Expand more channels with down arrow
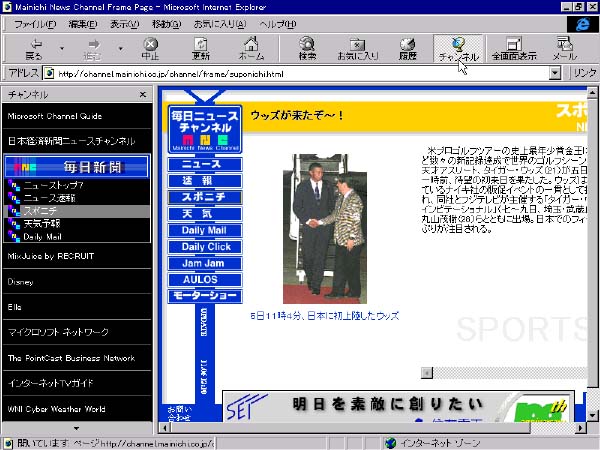 tap(77, 428)
